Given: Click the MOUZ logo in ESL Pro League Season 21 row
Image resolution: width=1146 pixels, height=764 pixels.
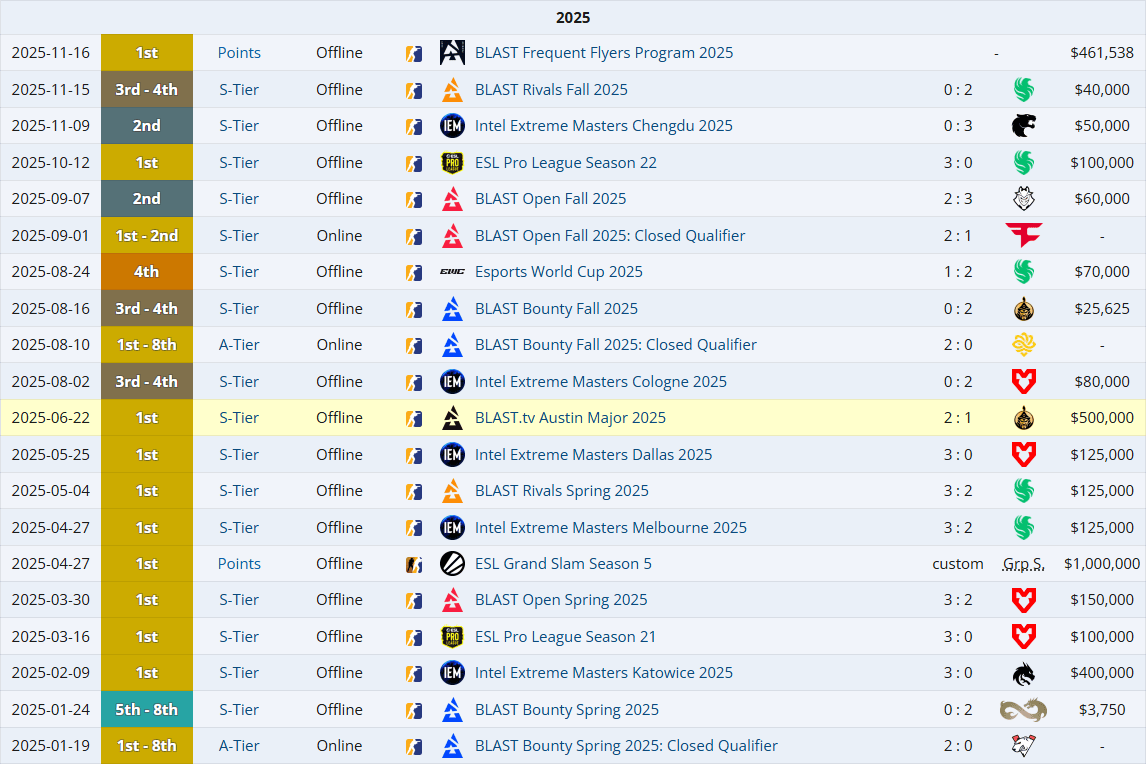Looking at the screenshot, I should click(x=1023, y=637).
